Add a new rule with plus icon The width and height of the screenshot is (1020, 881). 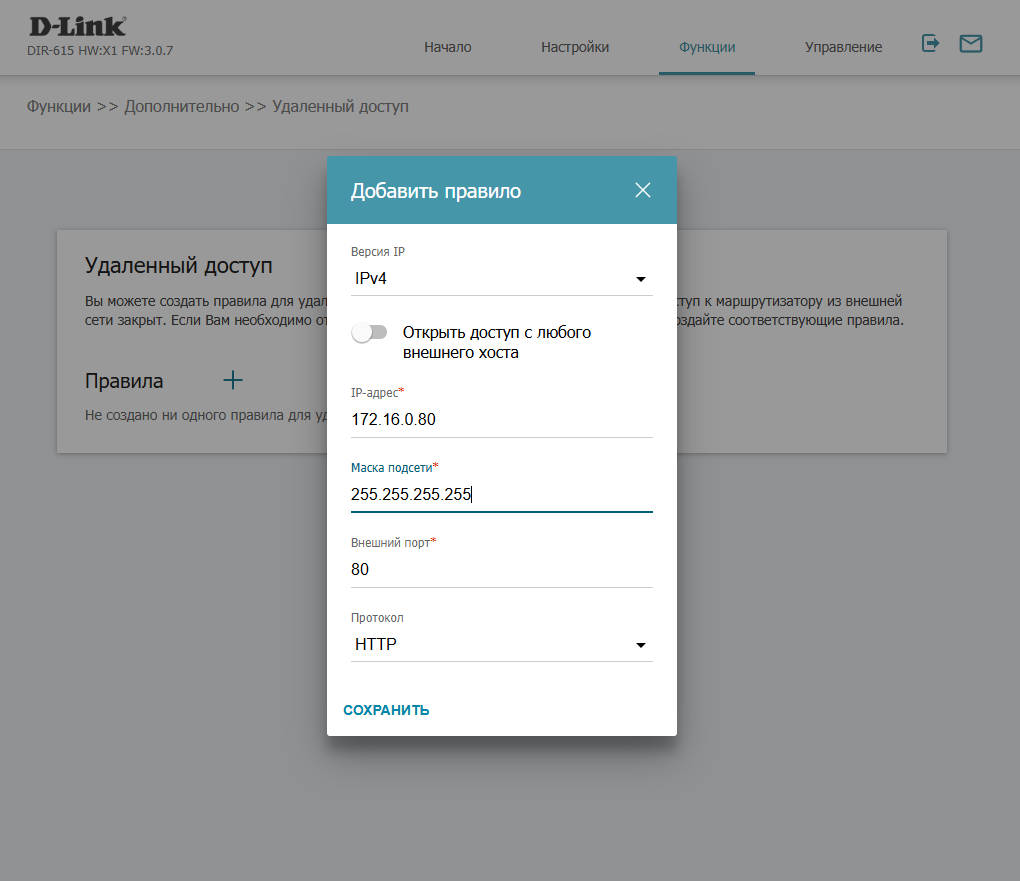pyautogui.click(x=233, y=380)
